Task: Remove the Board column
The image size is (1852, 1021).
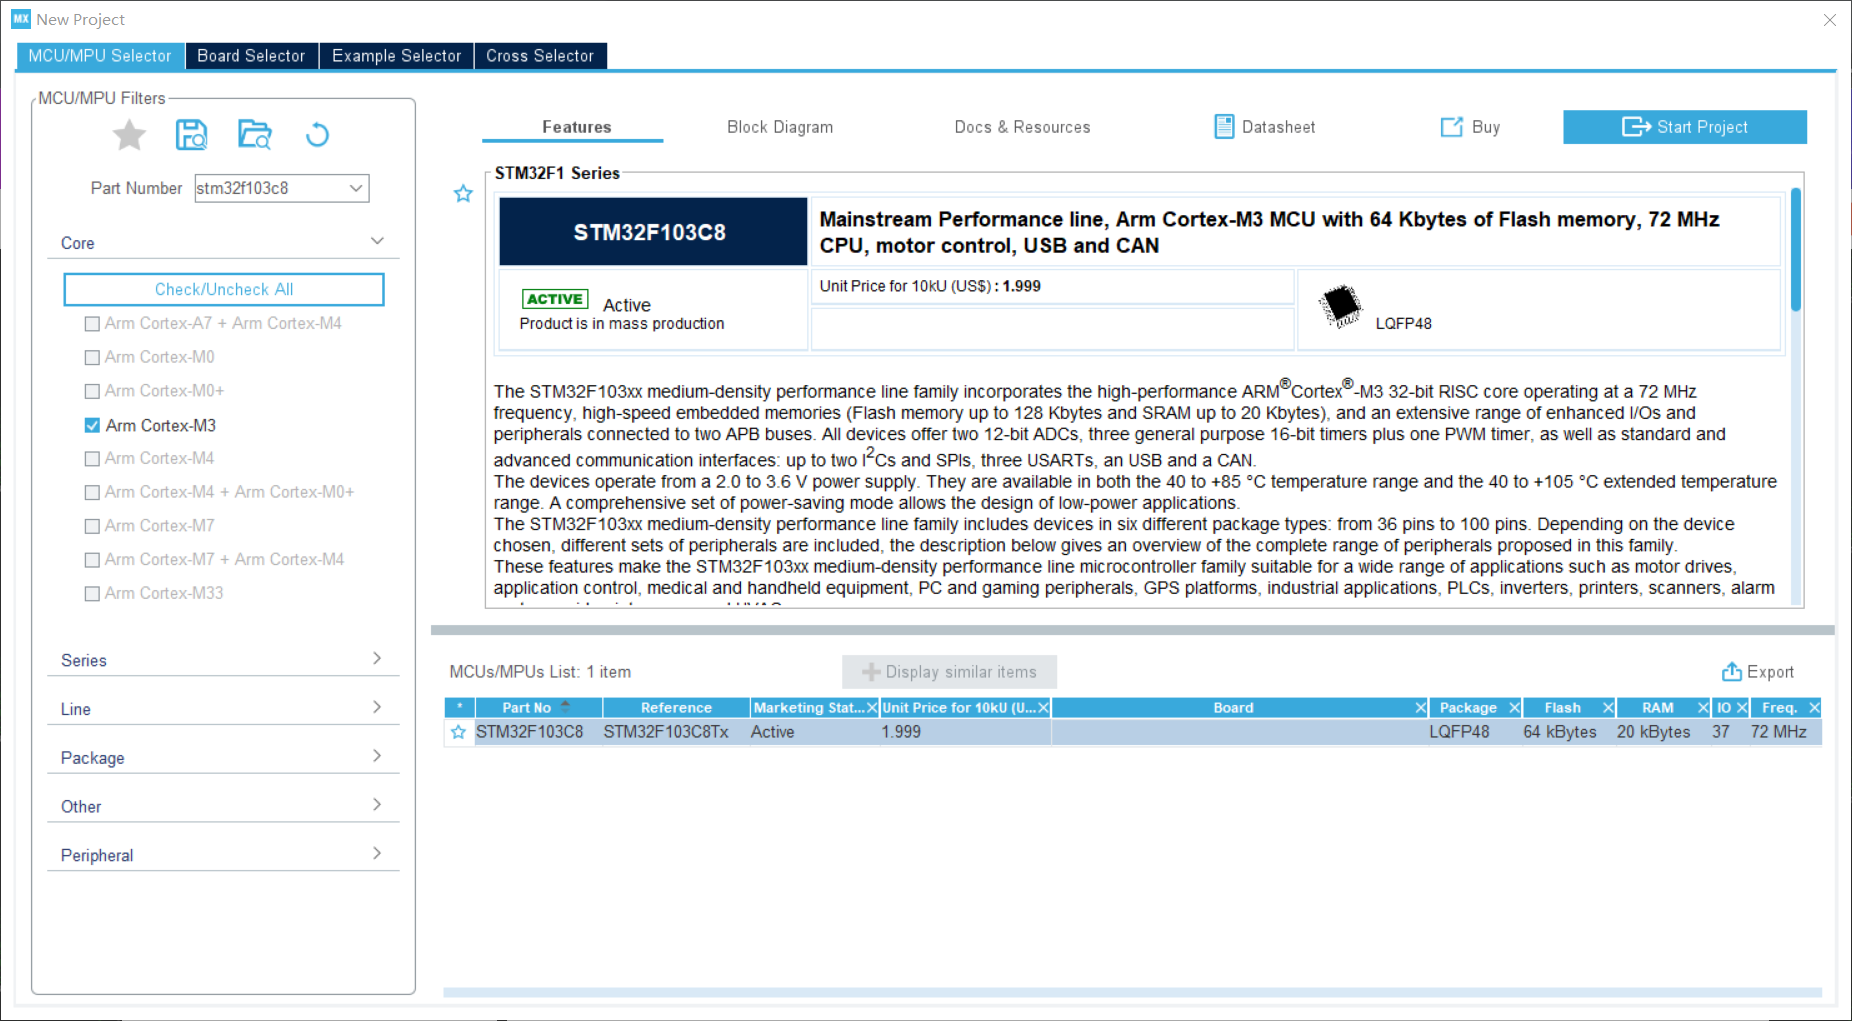Action: pyautogui.click(x=1420, y=708)
